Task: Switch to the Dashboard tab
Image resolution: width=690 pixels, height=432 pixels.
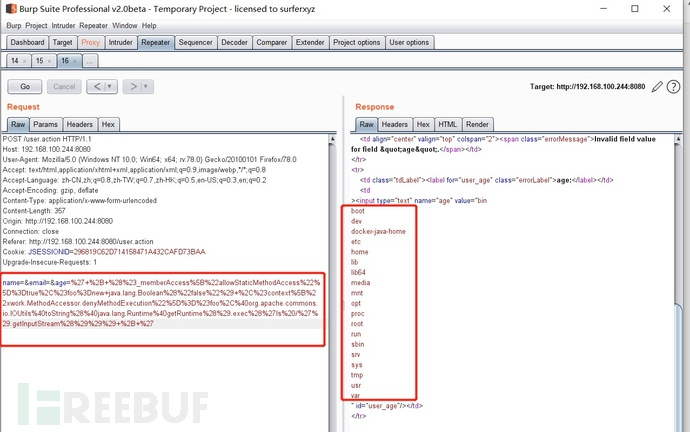Action: 27,42
